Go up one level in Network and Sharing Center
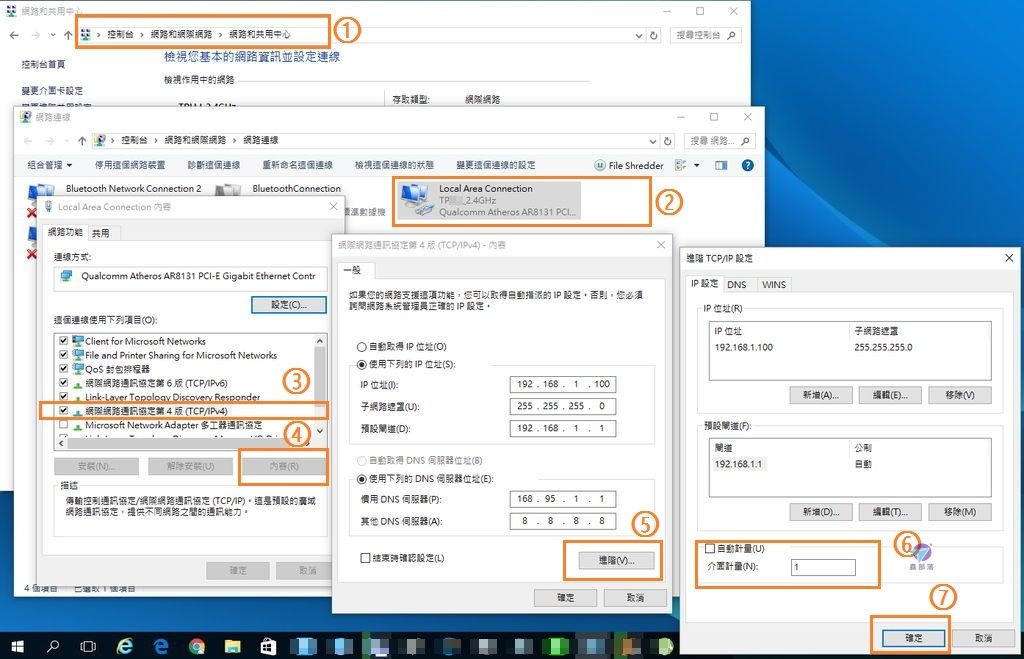The height and width of the screenshot is (659, 1024). click(x=68, y=35)
